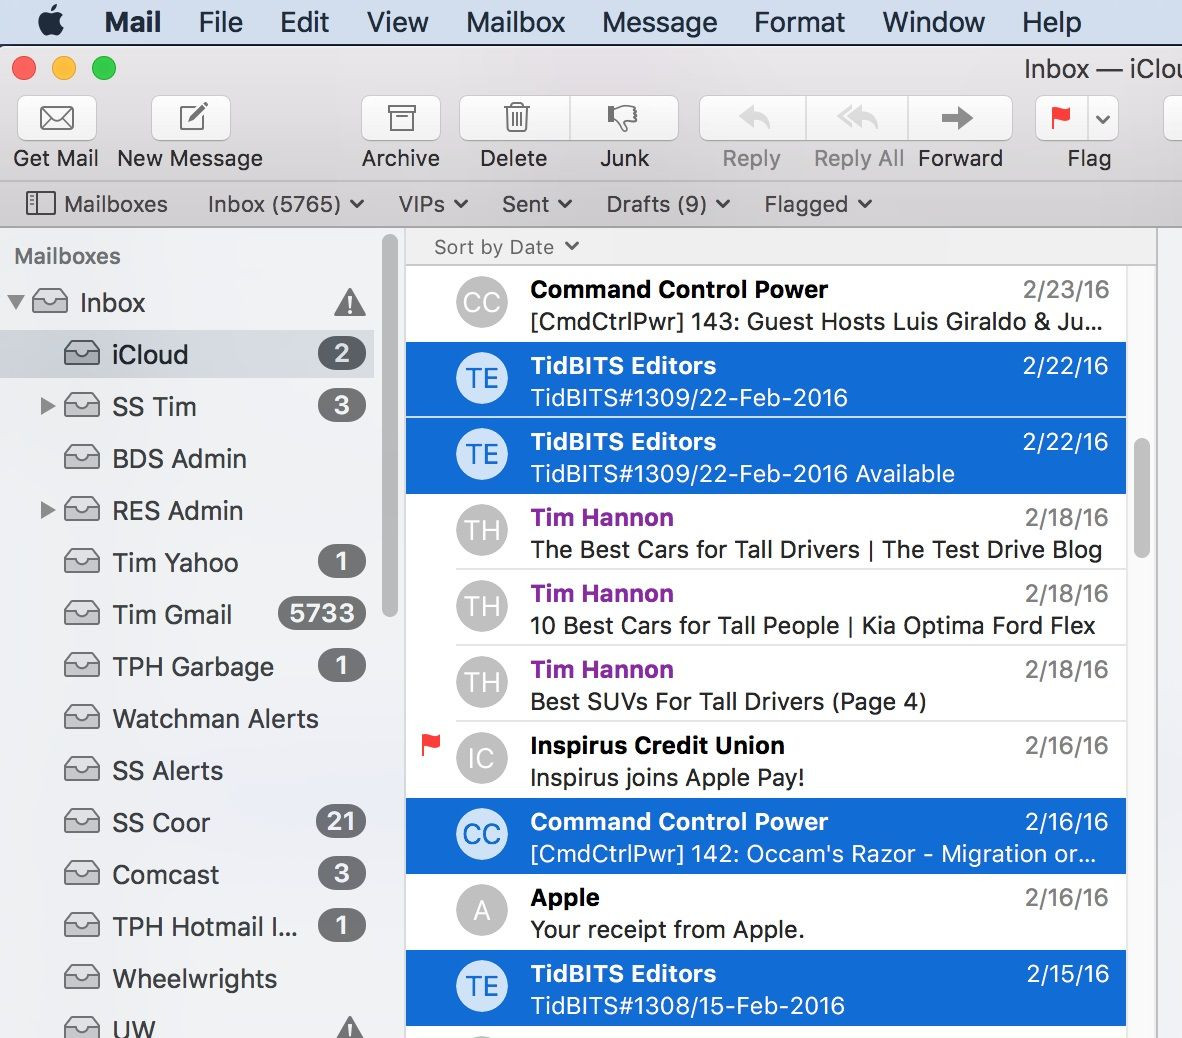The image size is (1182, 1038).
Task: Select the Tim Yahoo mailbox
Action: click(x=187, y=562)
